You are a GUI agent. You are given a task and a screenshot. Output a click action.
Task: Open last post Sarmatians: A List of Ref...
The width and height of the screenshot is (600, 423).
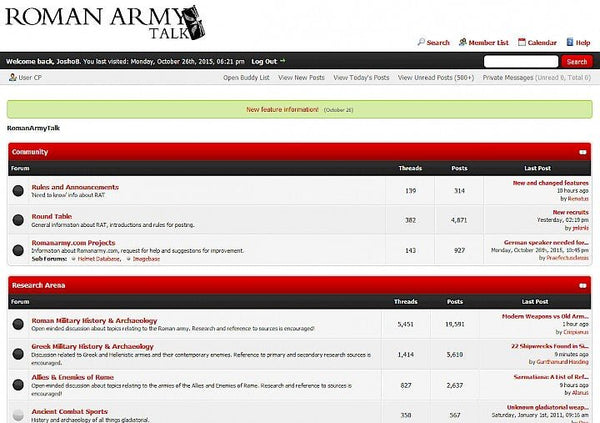(551, 377)
